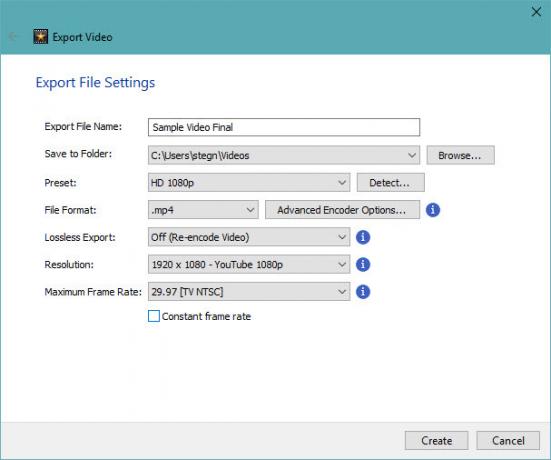Click the Browse... button
Image resolution: width=551 pixels, height=460 pixels.
point(460,155)
